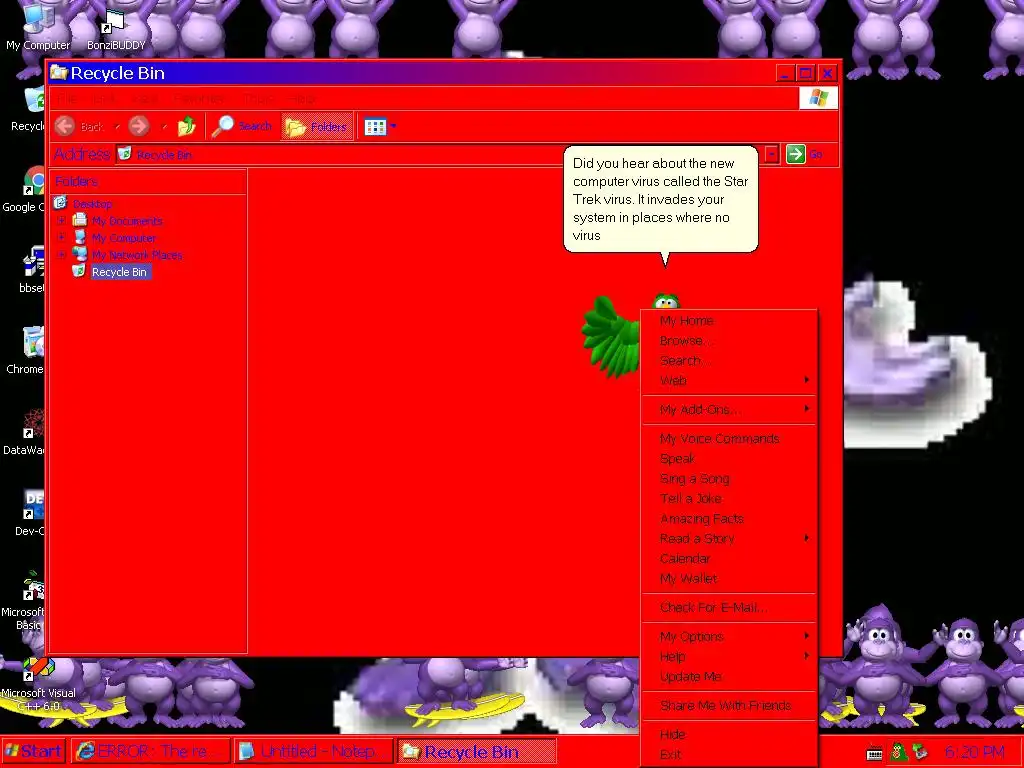Choose Browse... from Bonzi menu

click(x=729, y=341)
